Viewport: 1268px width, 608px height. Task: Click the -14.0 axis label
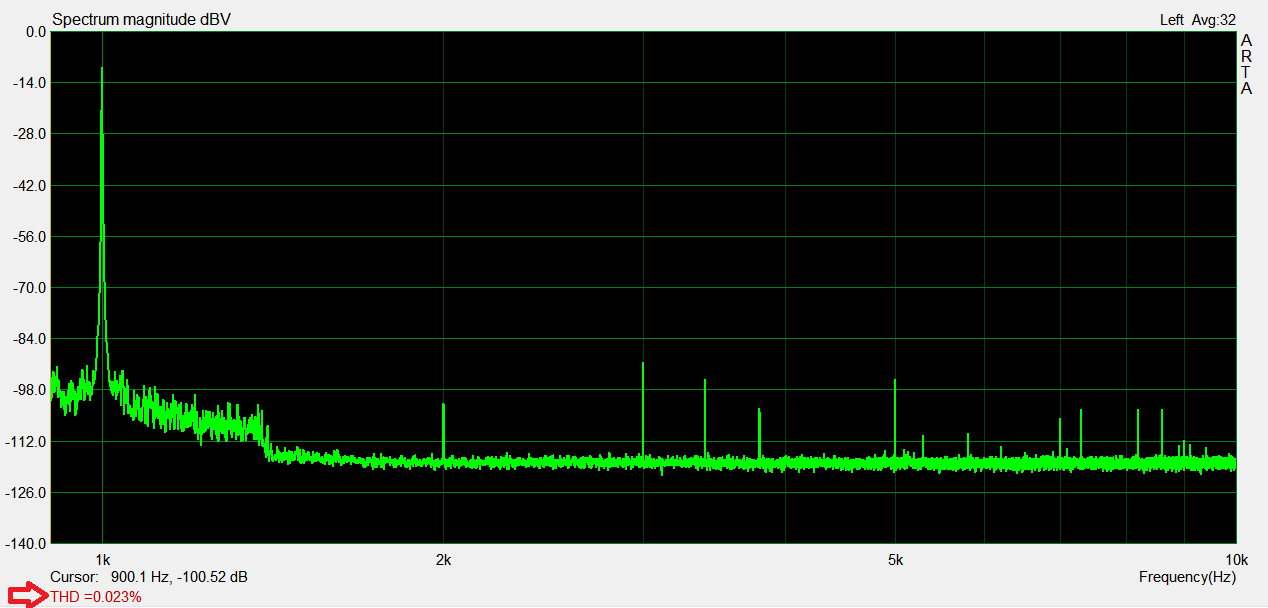[x=31, y=83]
